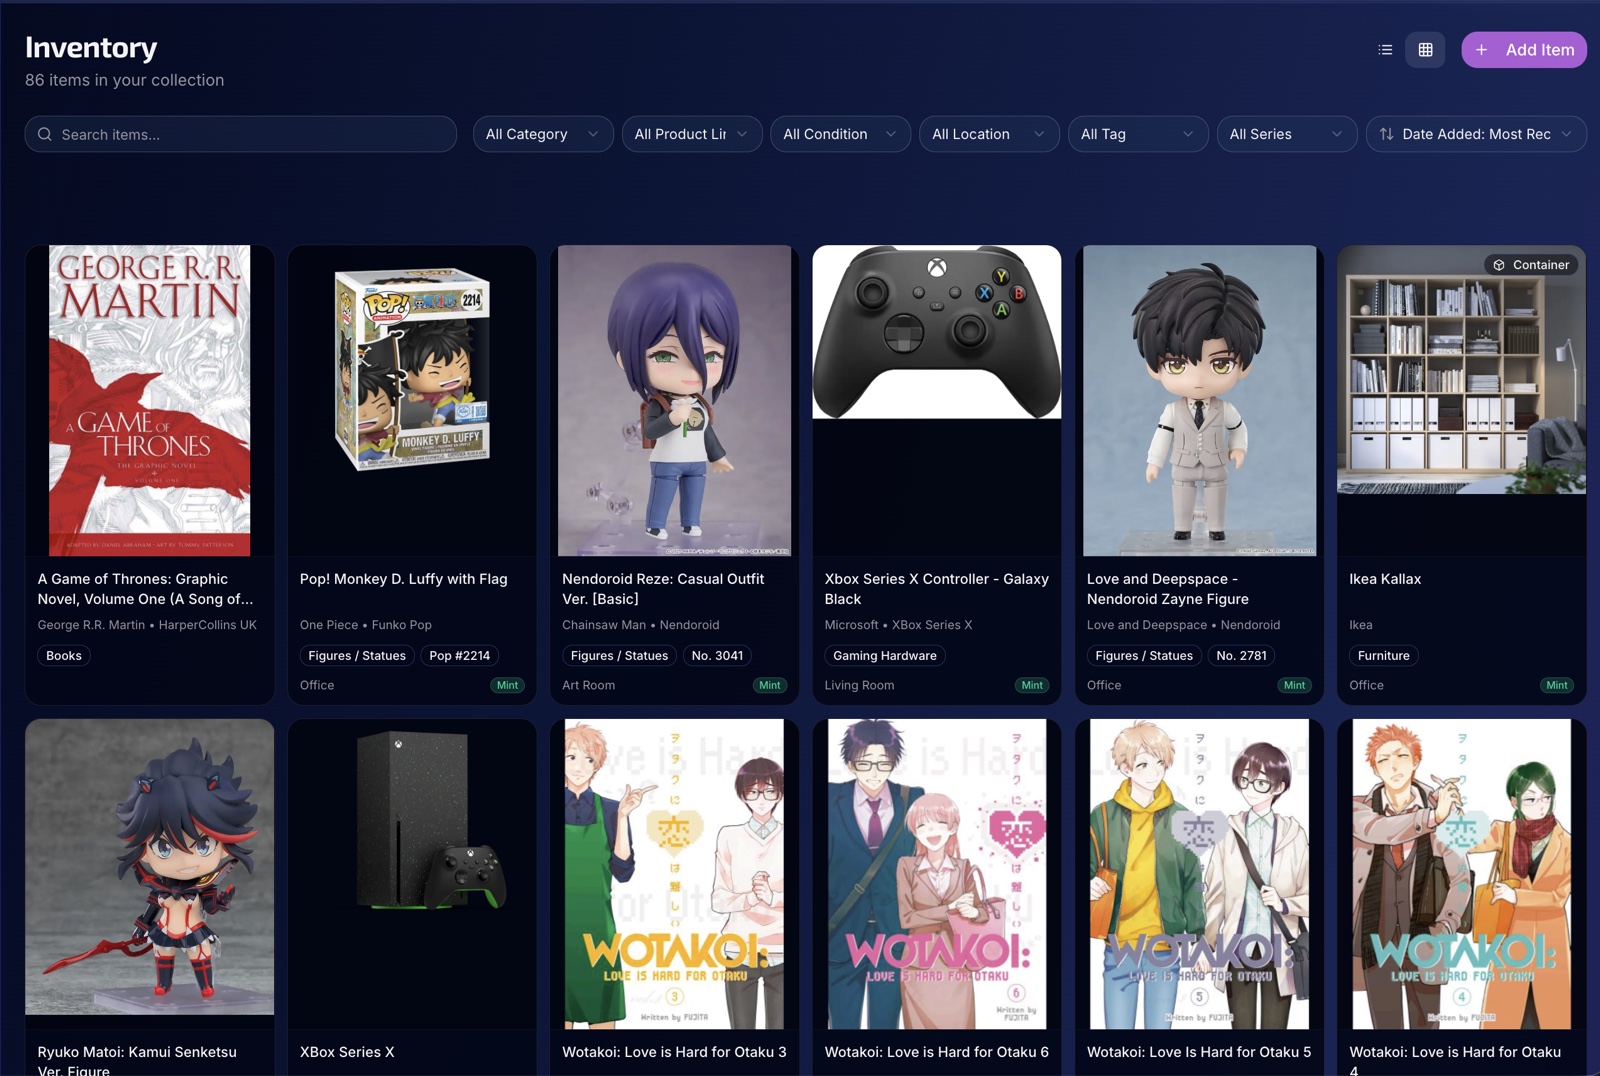Click the Books tag
Viewport: 1600px width, 1076px height.
click(x=64, y=656)
